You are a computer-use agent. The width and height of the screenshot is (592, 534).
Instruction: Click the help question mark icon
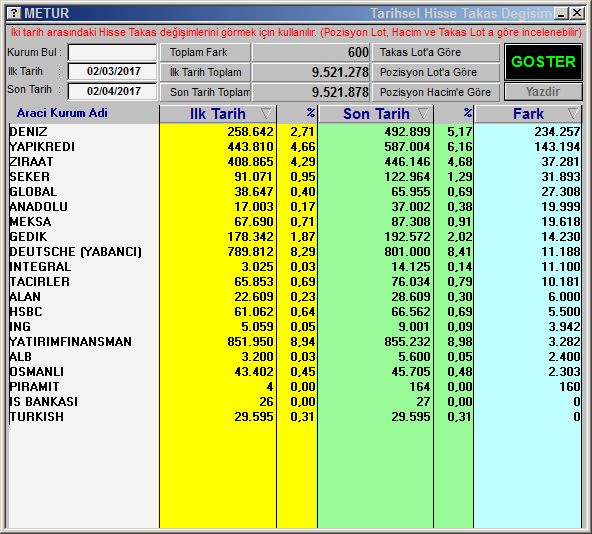pyautogui.click(x=14, y=14)
